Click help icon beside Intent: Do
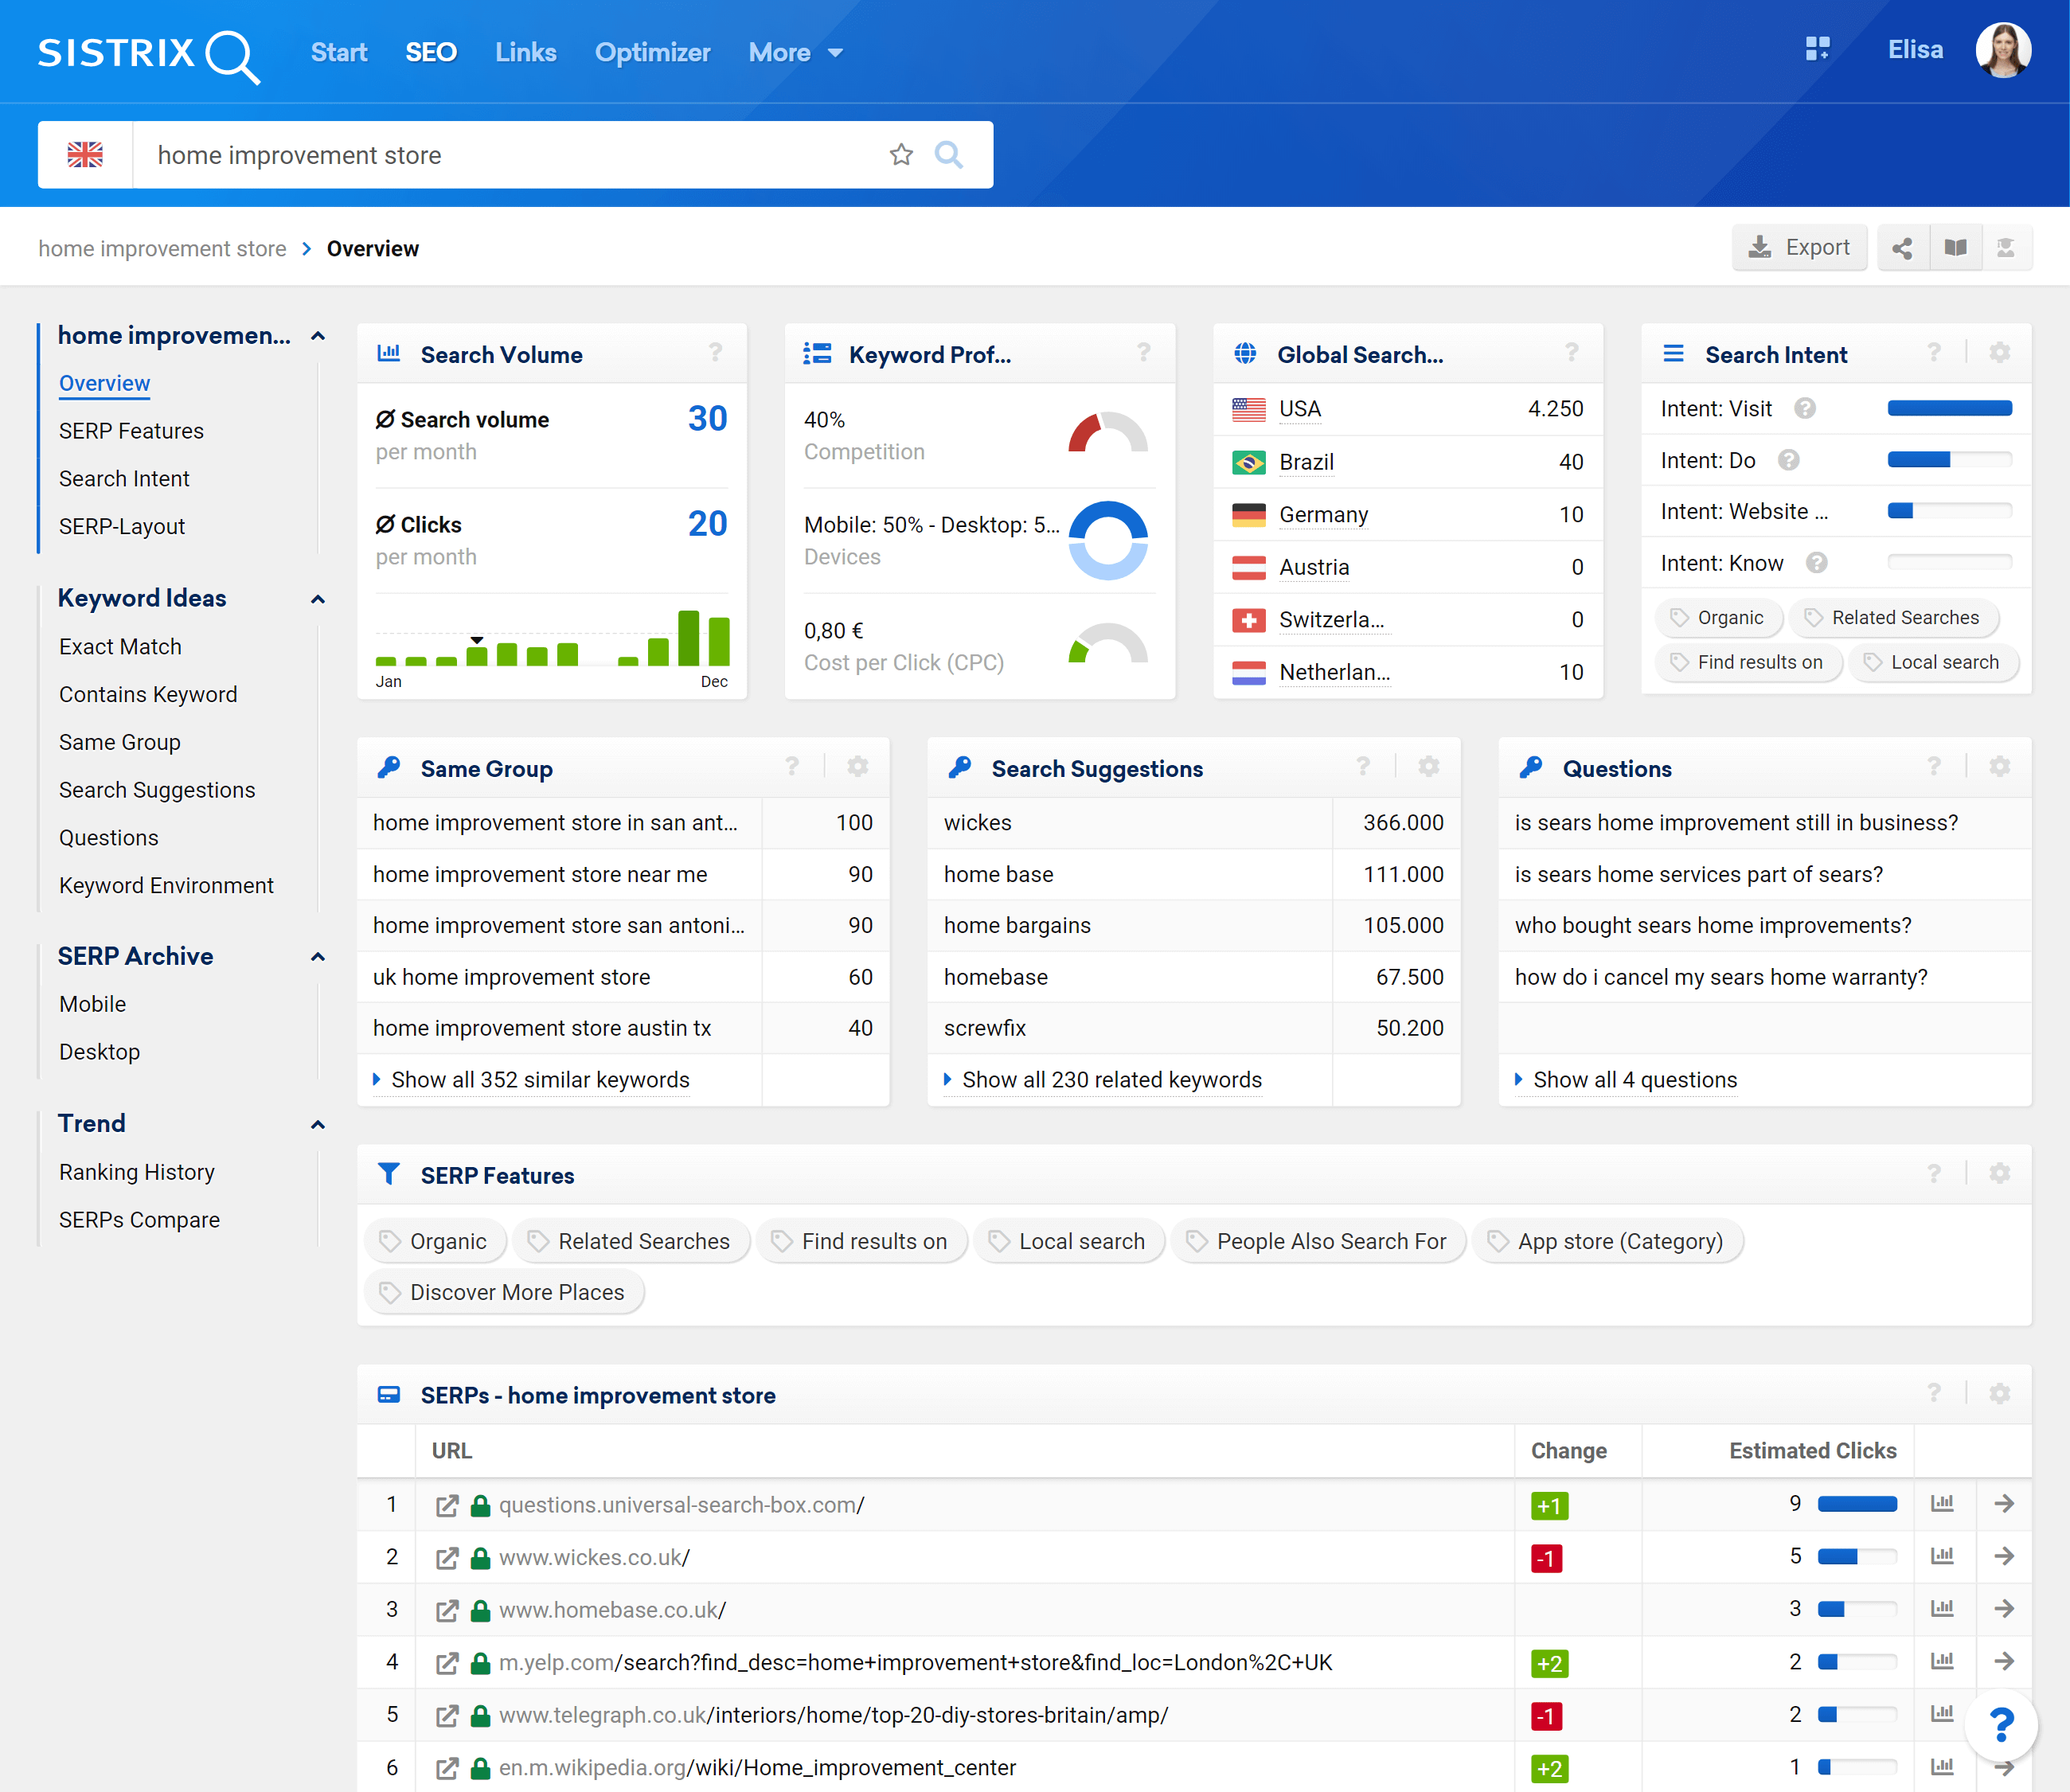Screen dimensions: 2070x1792 click(x=1789, y=460)
